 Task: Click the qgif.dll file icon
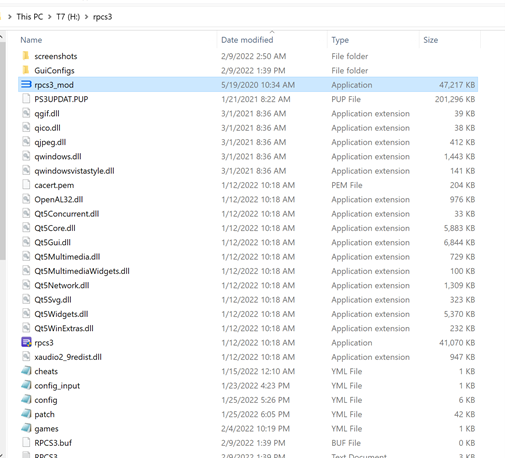[x=26, y=113]
